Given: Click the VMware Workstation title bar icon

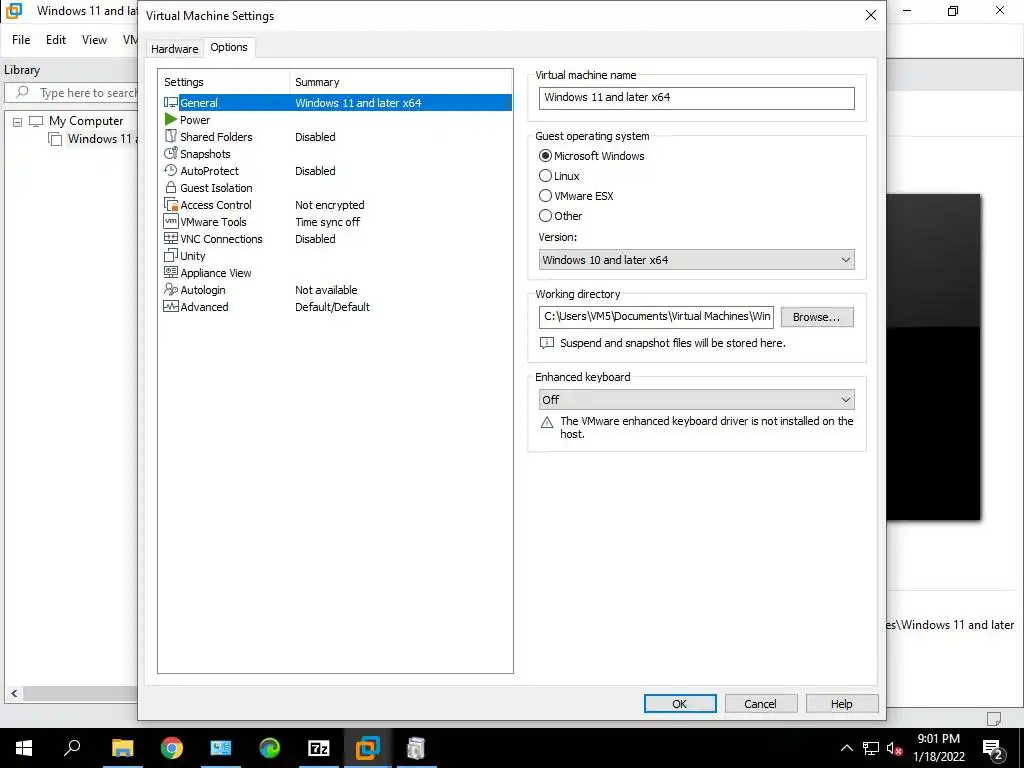Looking at the screenshot, I should (13, 11).
